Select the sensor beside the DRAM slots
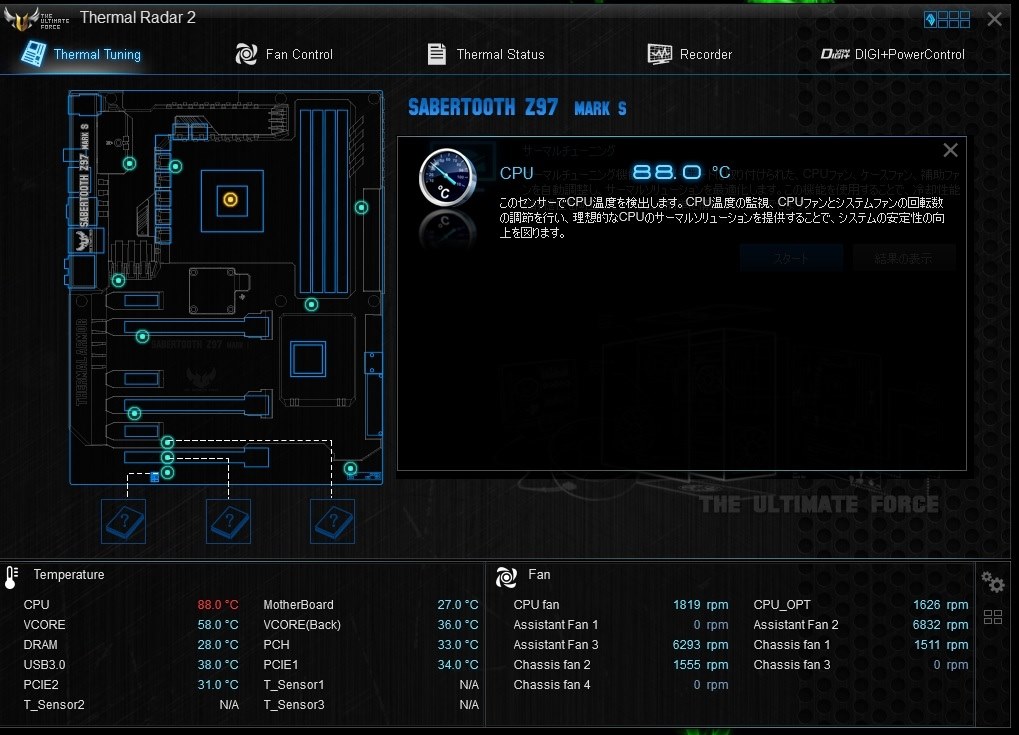This screenshot has width=1019, height=735. point(361,207)
